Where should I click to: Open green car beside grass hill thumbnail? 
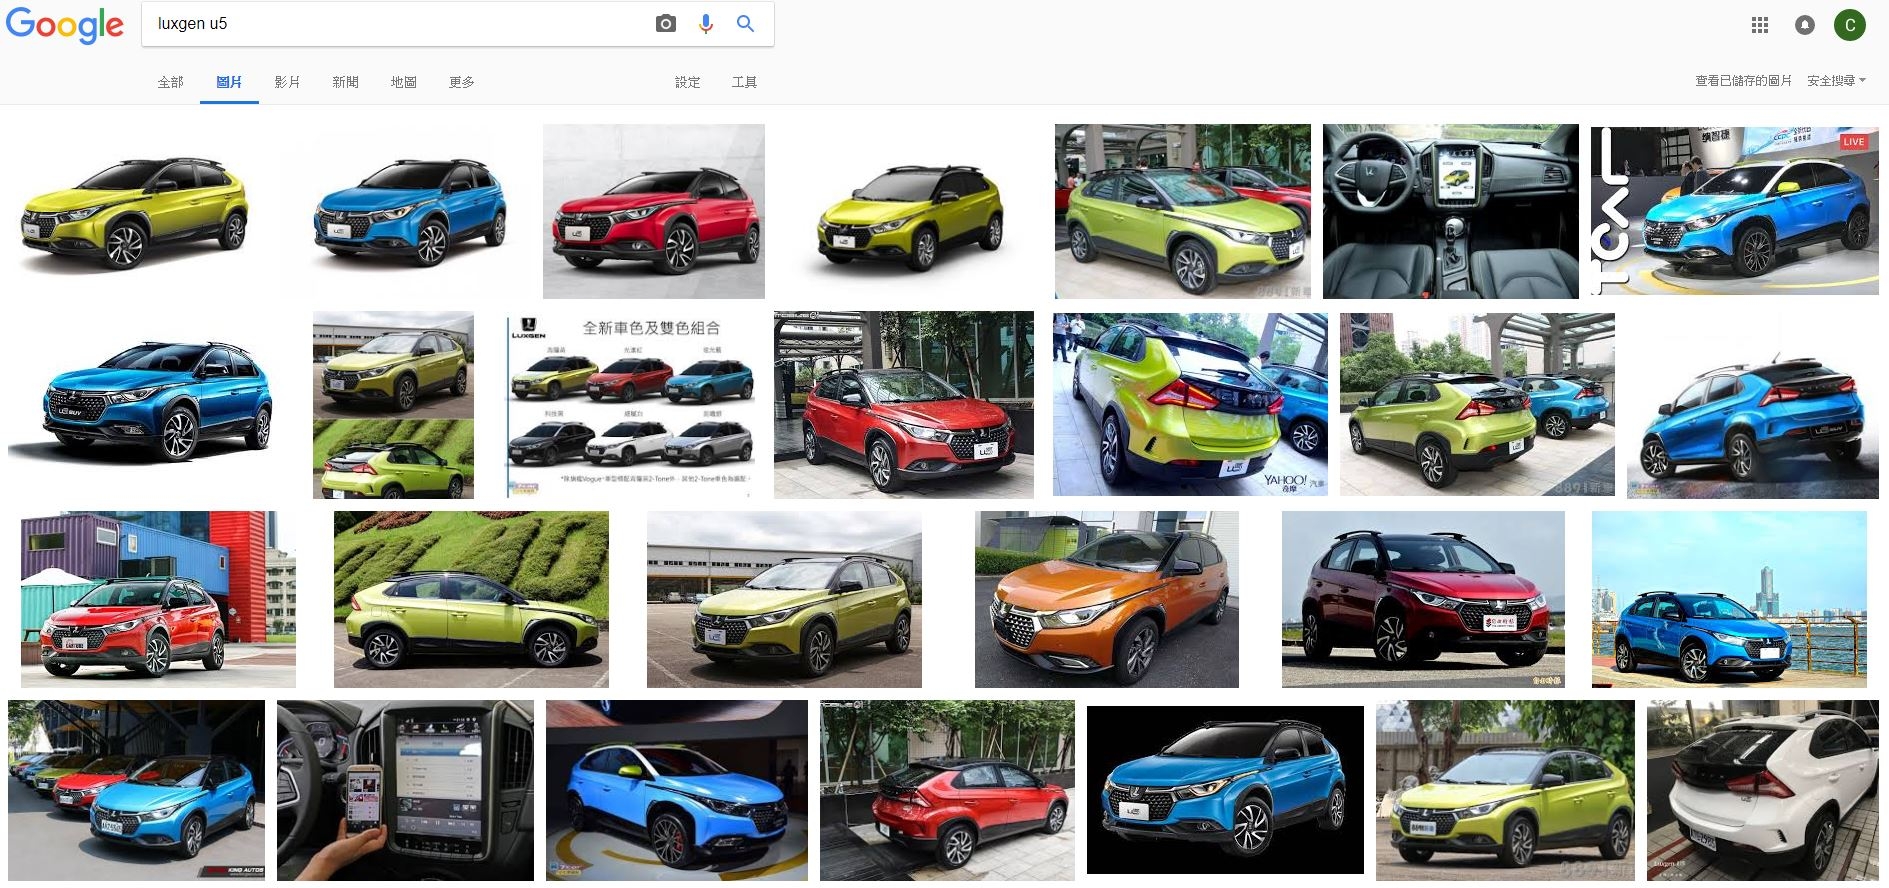(471, 599)
